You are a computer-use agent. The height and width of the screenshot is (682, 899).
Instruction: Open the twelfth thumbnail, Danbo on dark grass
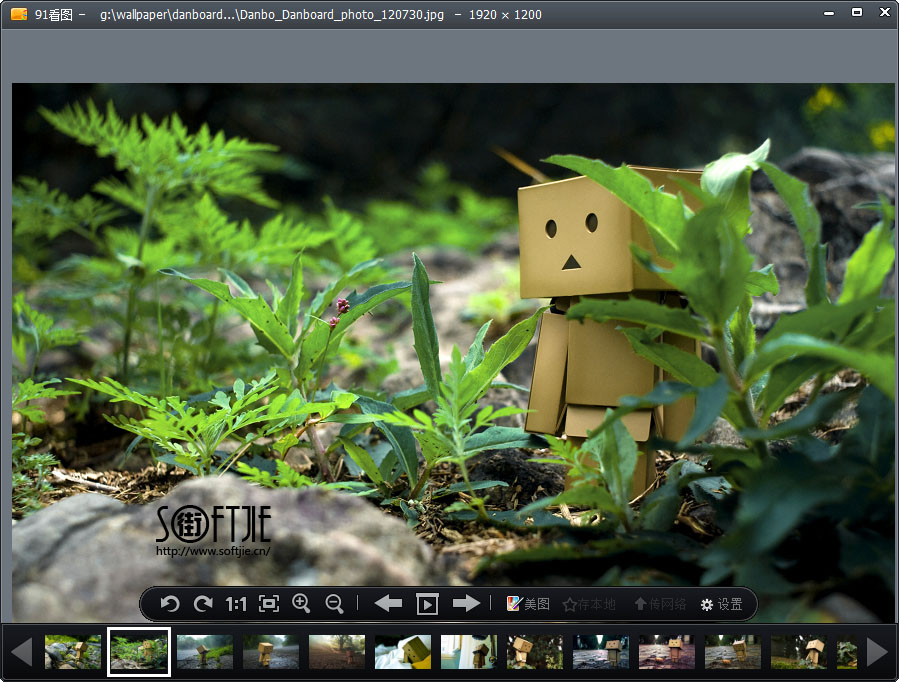coord(799,652)
